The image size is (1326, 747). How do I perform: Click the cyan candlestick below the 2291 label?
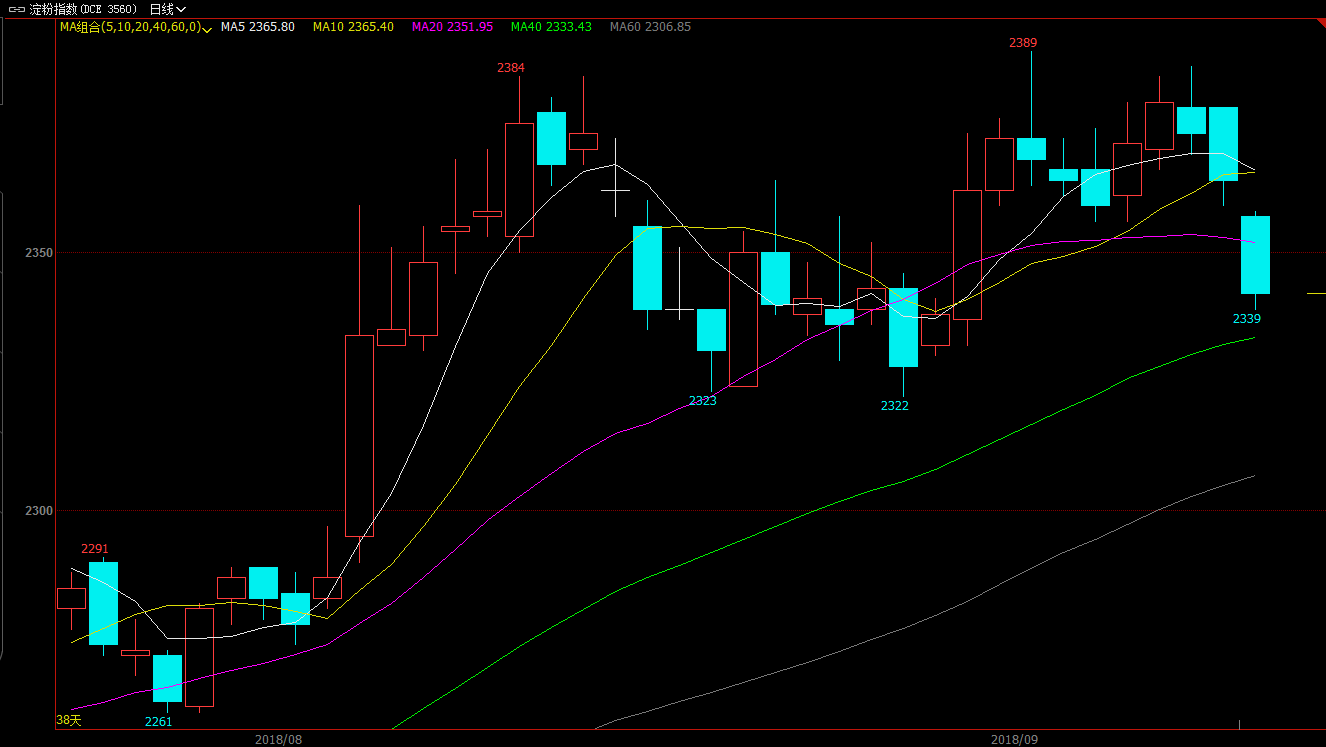pos(103,603)
